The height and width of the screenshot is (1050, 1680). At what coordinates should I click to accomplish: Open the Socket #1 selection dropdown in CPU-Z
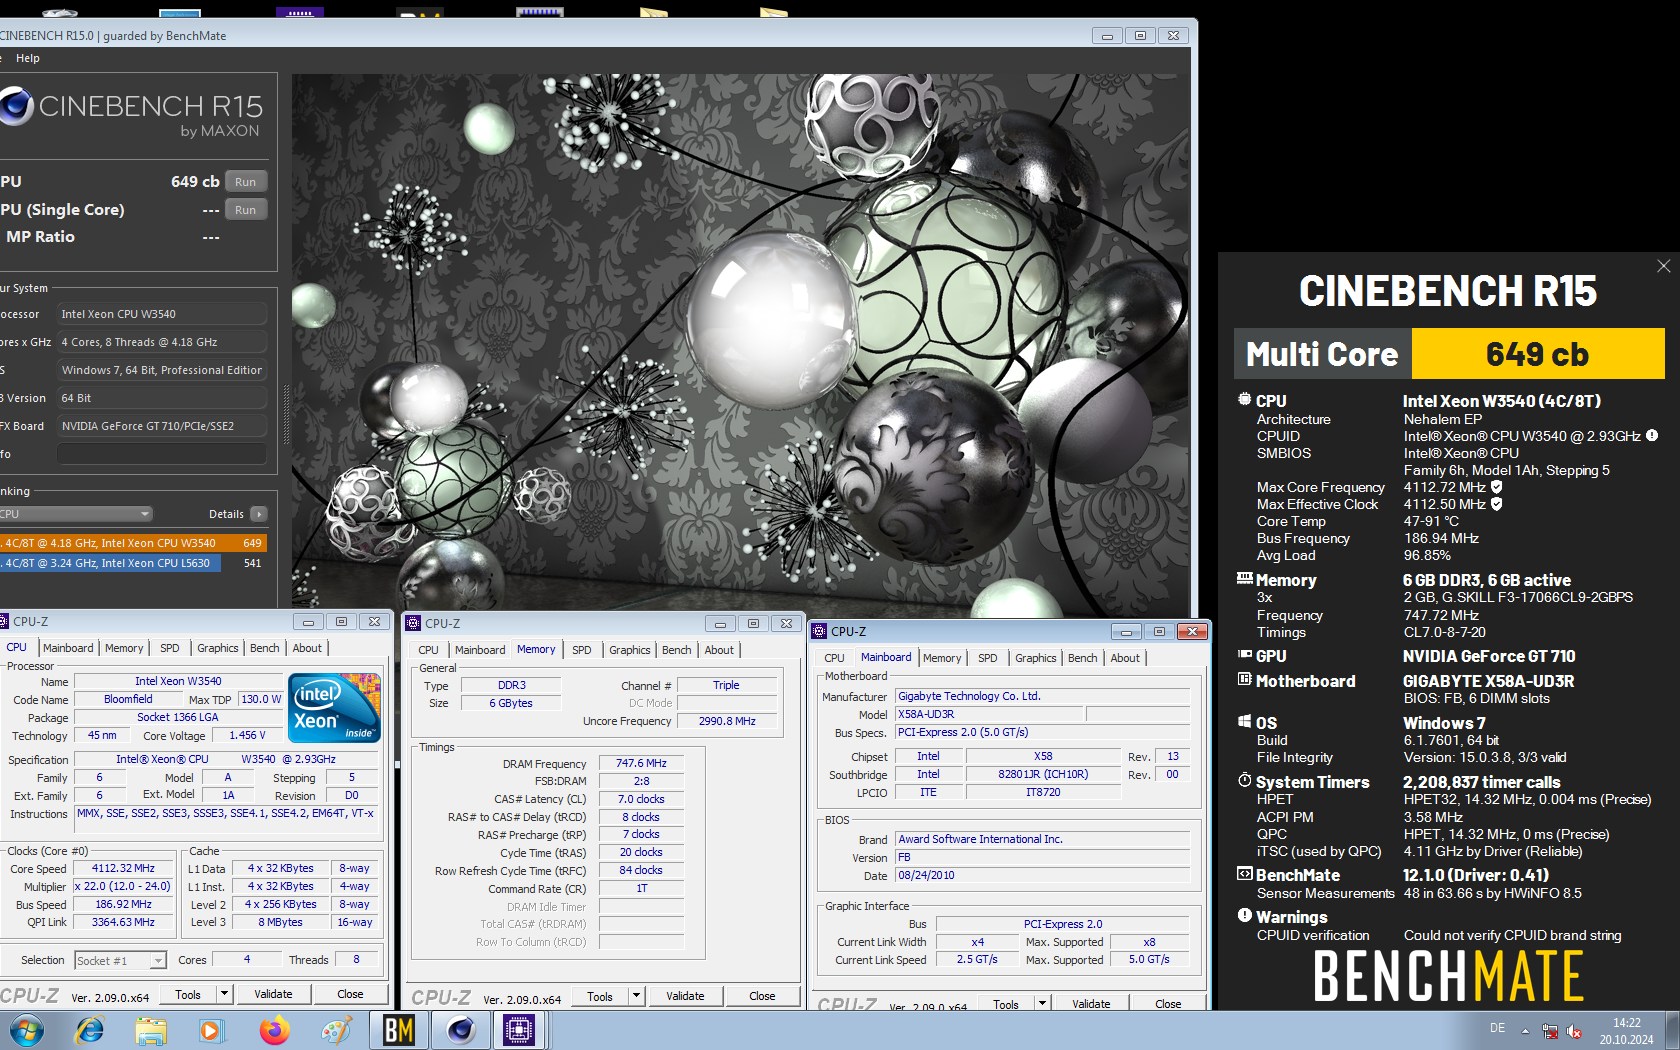pyautogui.click(x=158, y=960)
